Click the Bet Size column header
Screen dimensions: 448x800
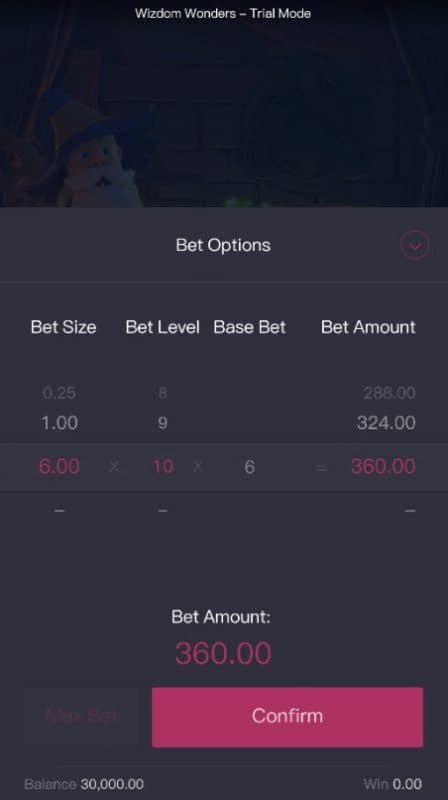click(63, 327)
